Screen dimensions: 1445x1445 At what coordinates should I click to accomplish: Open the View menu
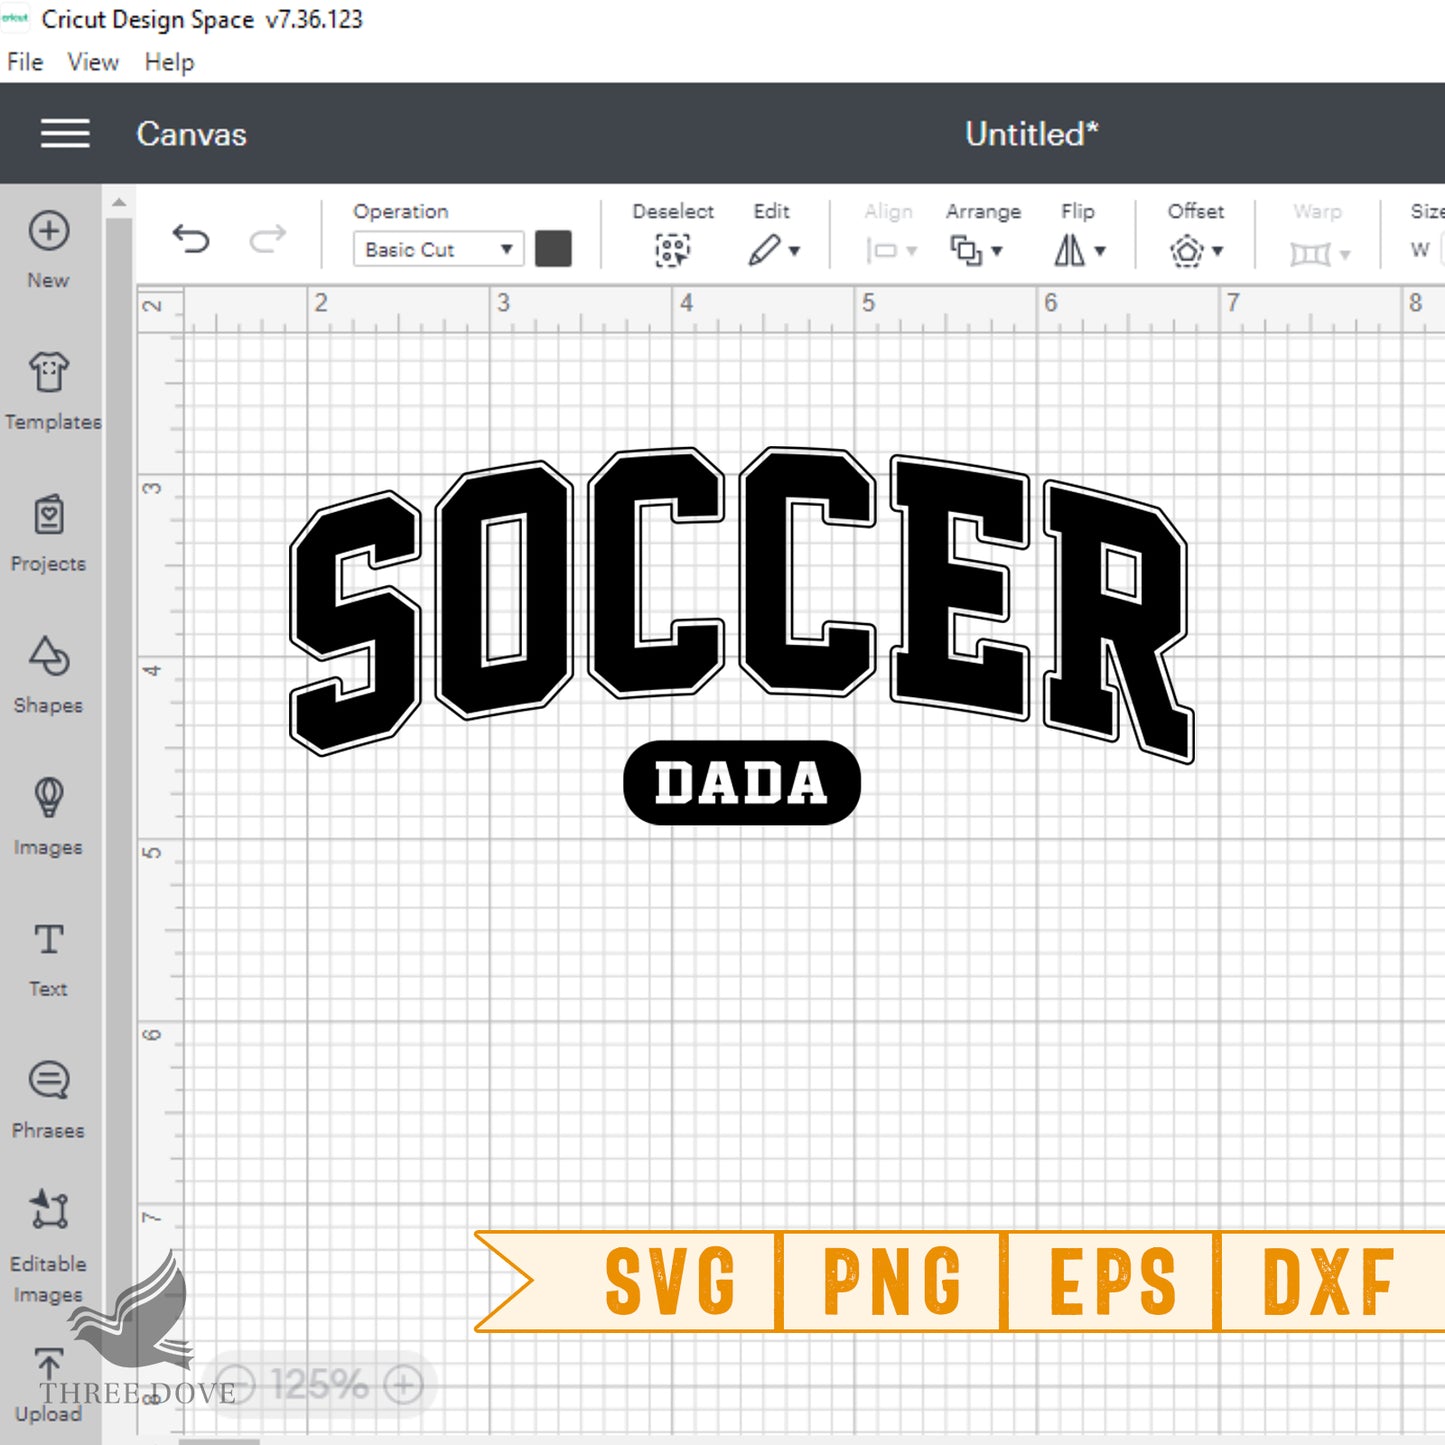[x=93, y=62]
